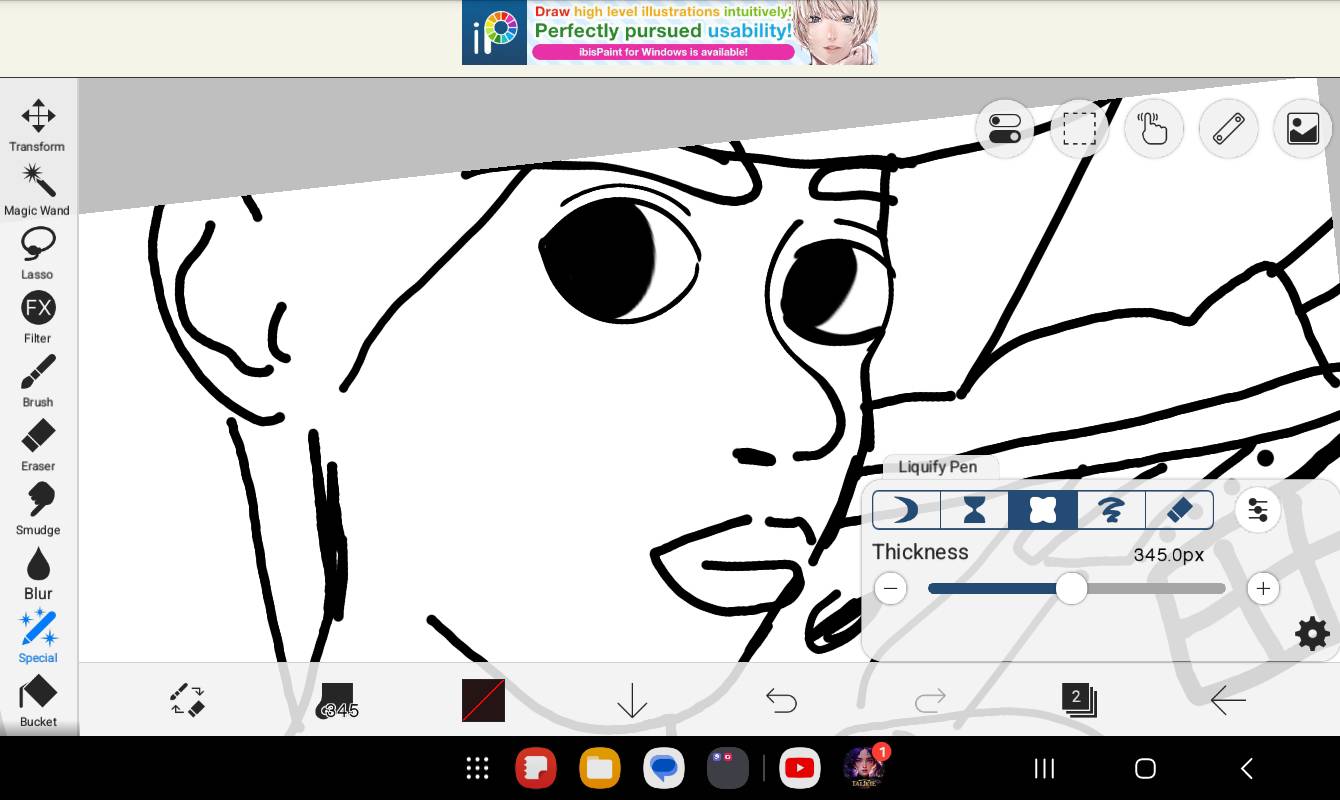Select the Blur tool
Image resolution: width=1340 pixels, height=800 pixels.
pos(38,572)
